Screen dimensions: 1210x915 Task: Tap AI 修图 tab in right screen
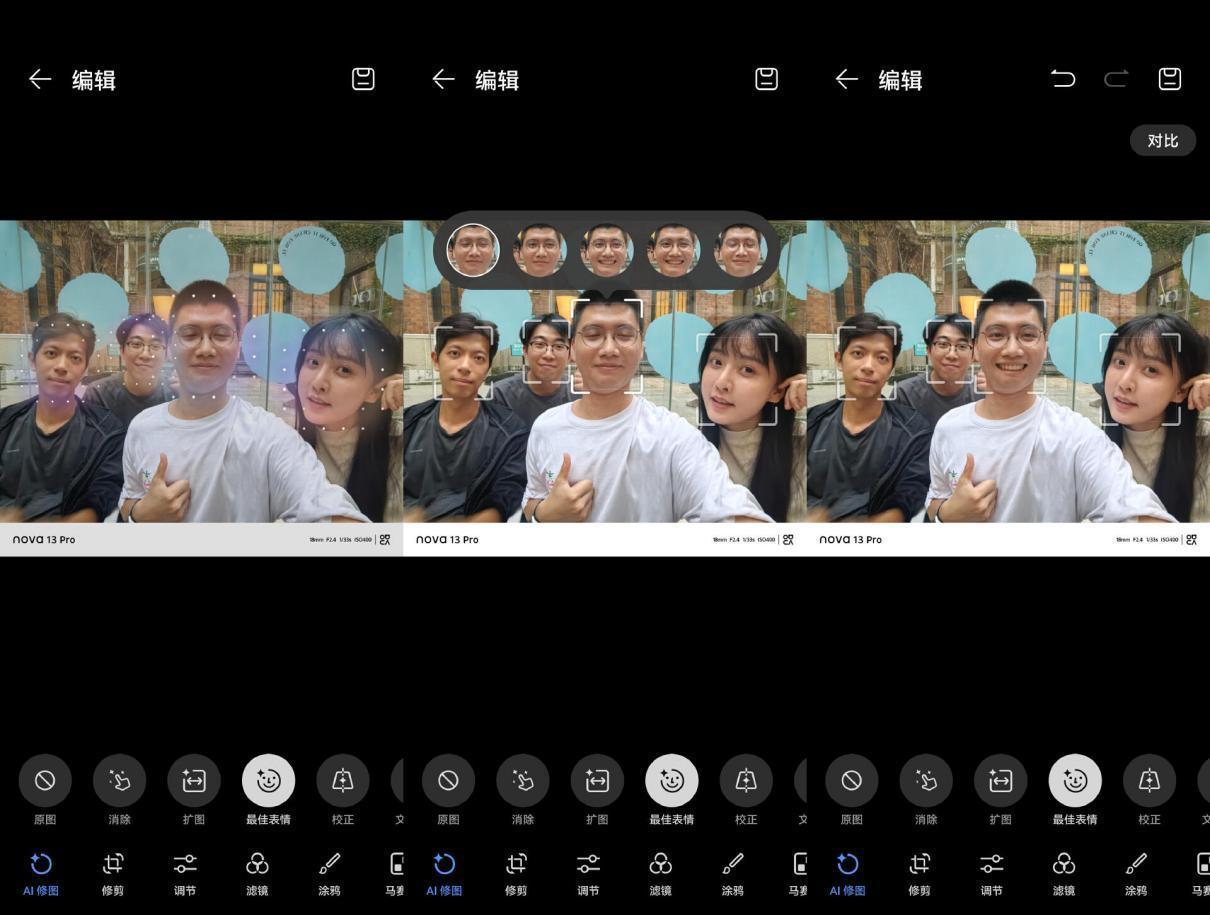point(847,873)
